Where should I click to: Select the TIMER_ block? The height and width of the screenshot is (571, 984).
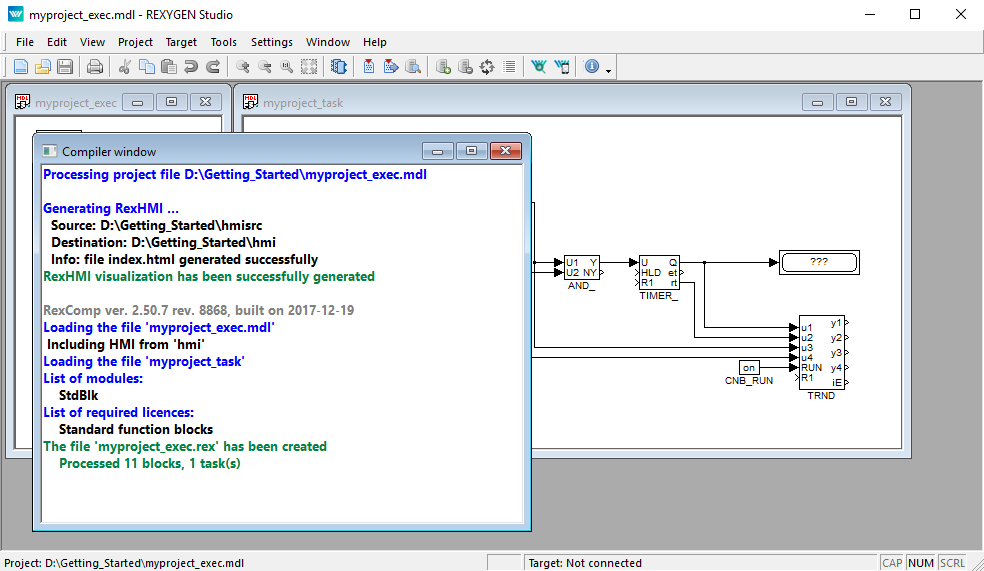coord(659,272)
